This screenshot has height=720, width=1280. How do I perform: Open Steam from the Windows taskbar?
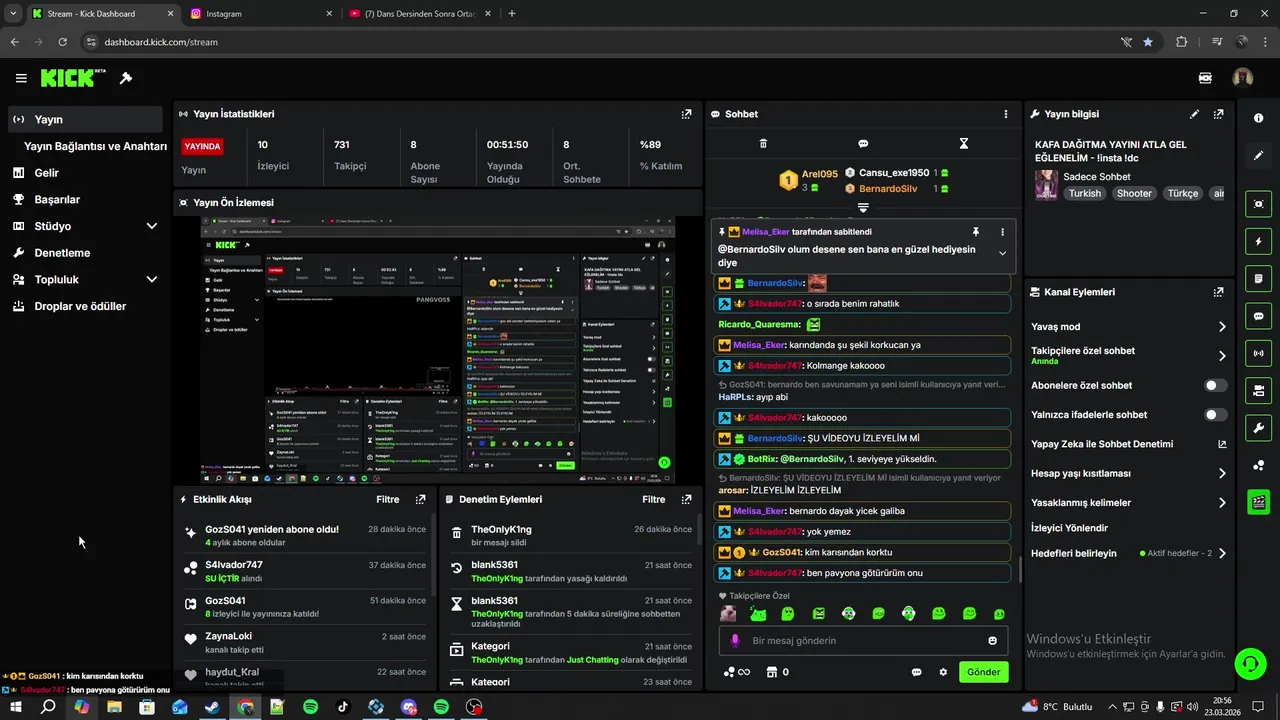tap(212, 707)
